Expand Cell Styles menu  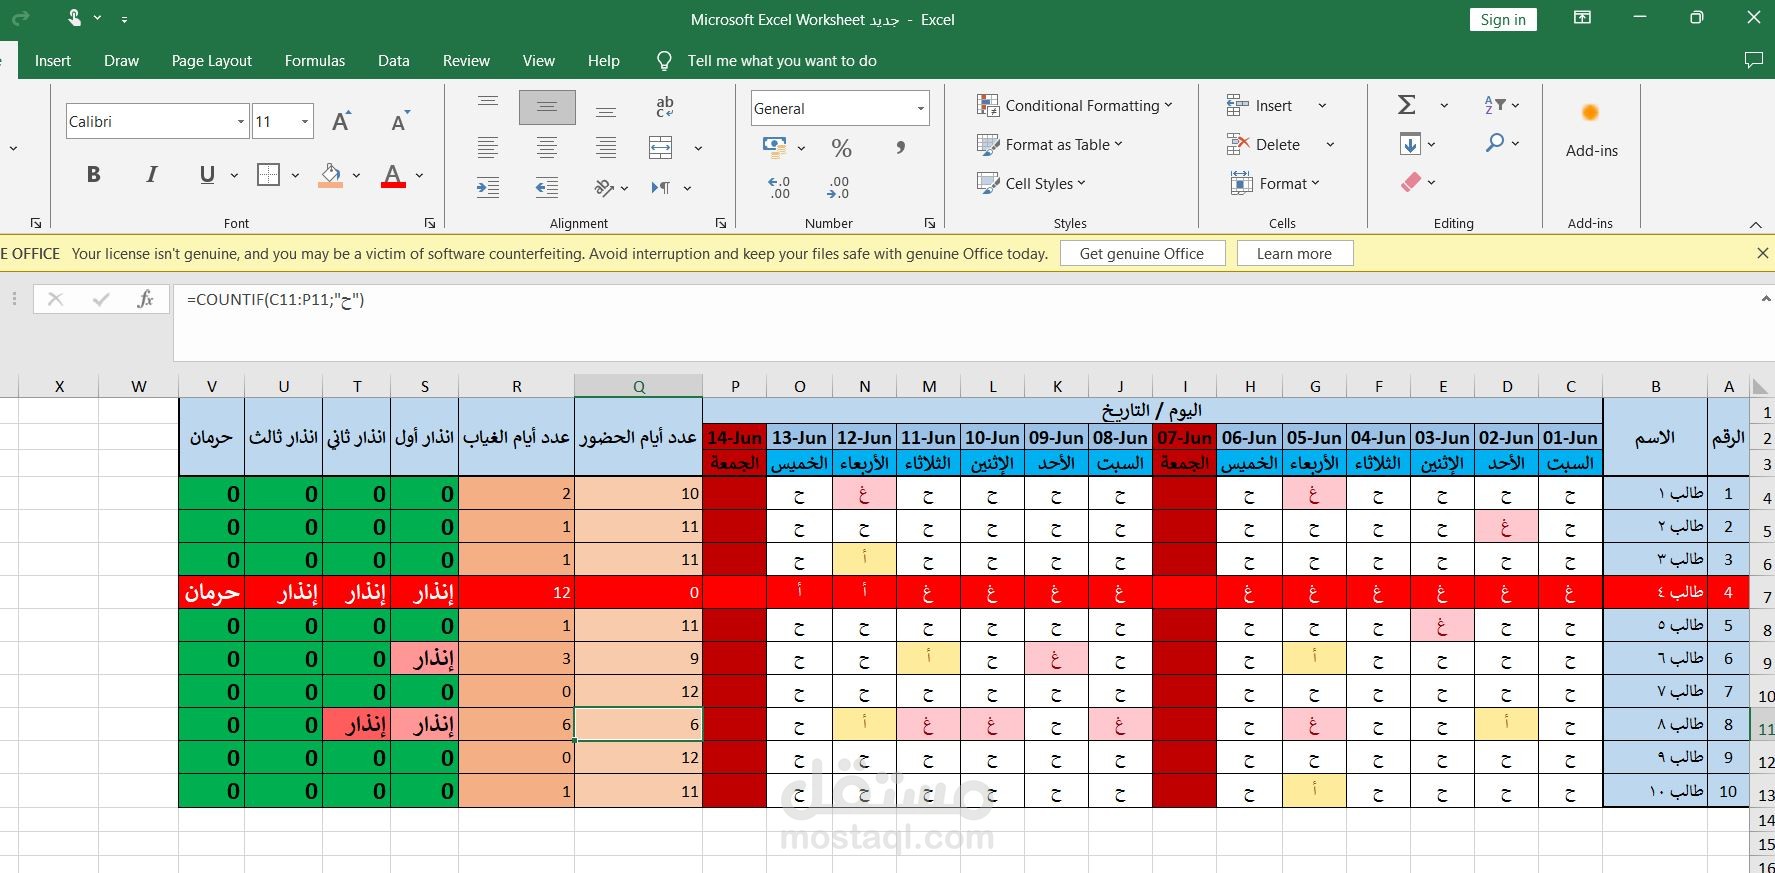tap(1031, 183)
